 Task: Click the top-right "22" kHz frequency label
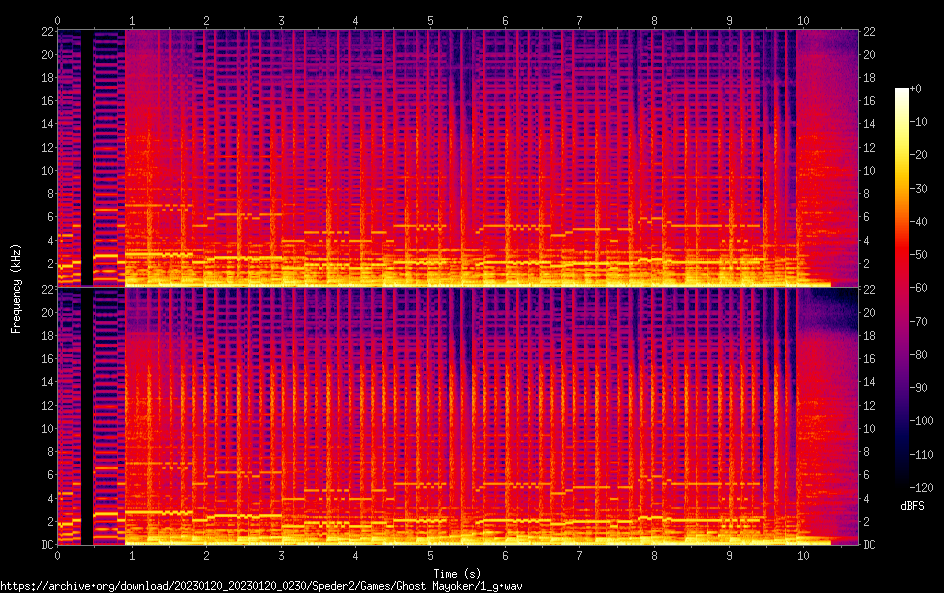871,32
